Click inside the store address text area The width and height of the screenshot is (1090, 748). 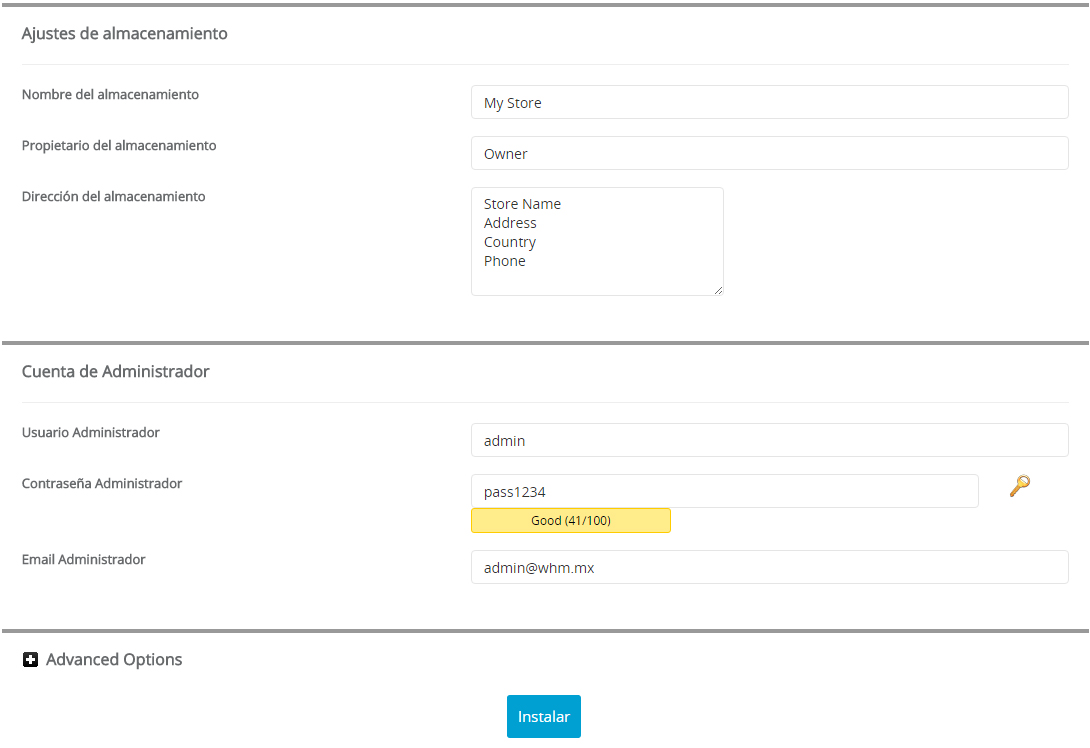click(597, 241)
